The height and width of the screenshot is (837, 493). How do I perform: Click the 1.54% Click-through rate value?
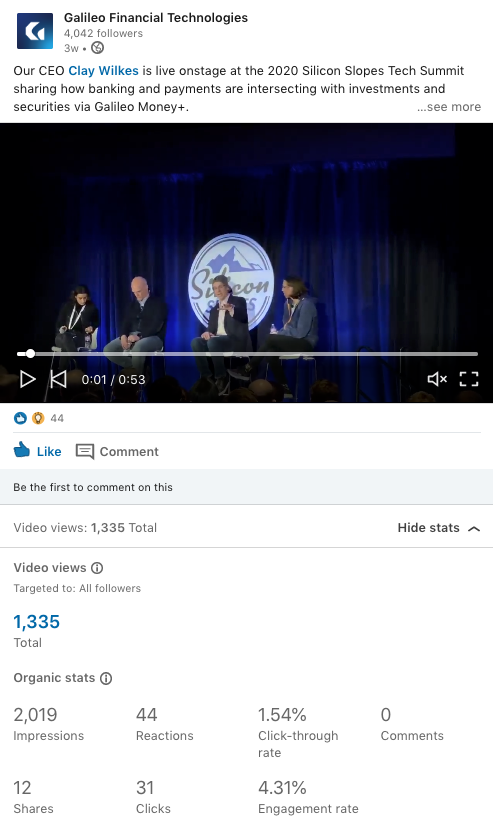point(282,715)
